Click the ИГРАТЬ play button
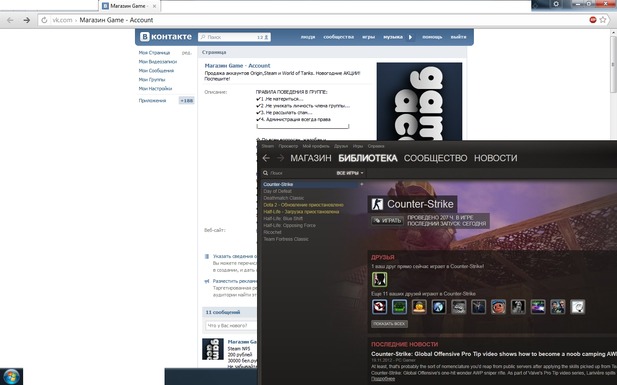The image size is (617, 385). click(x=388, y=220)
